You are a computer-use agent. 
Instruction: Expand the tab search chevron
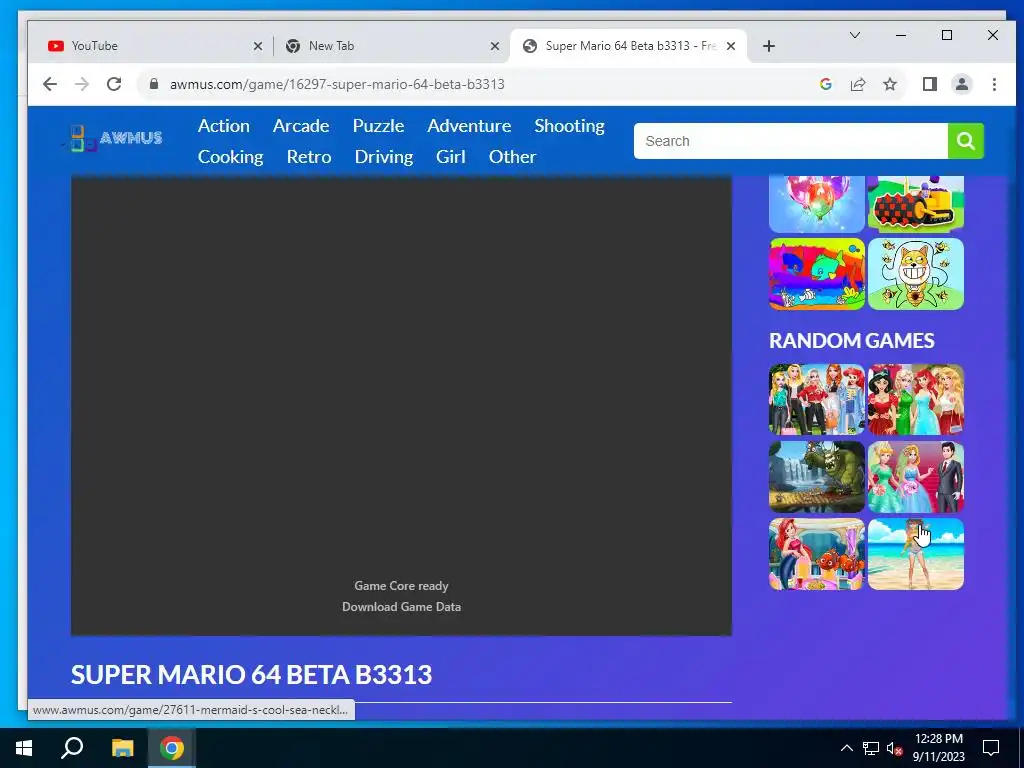pos(854,35)
